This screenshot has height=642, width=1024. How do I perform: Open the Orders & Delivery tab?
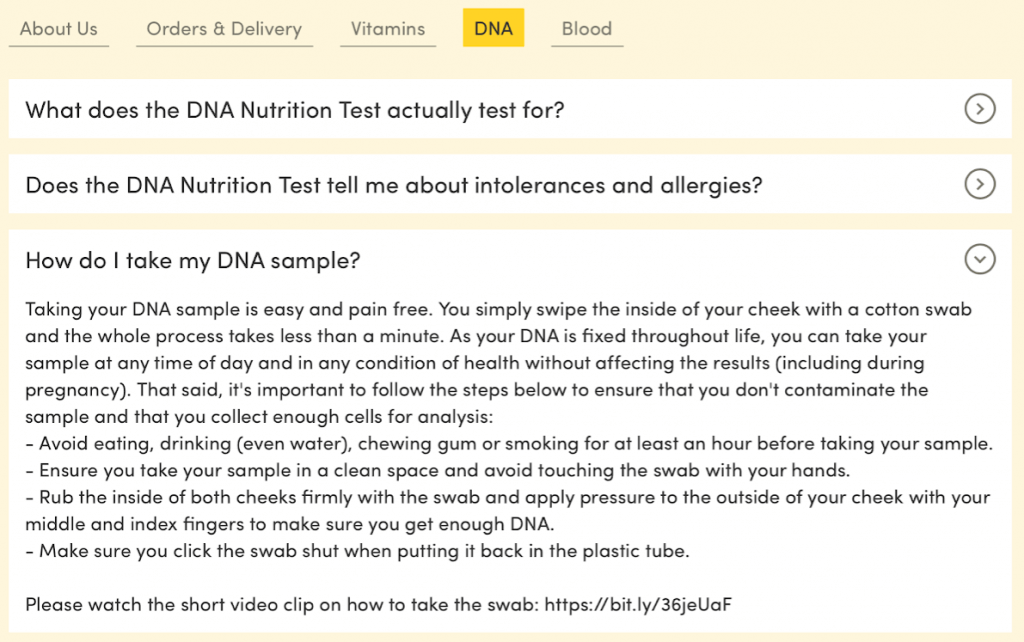point(223,28)
